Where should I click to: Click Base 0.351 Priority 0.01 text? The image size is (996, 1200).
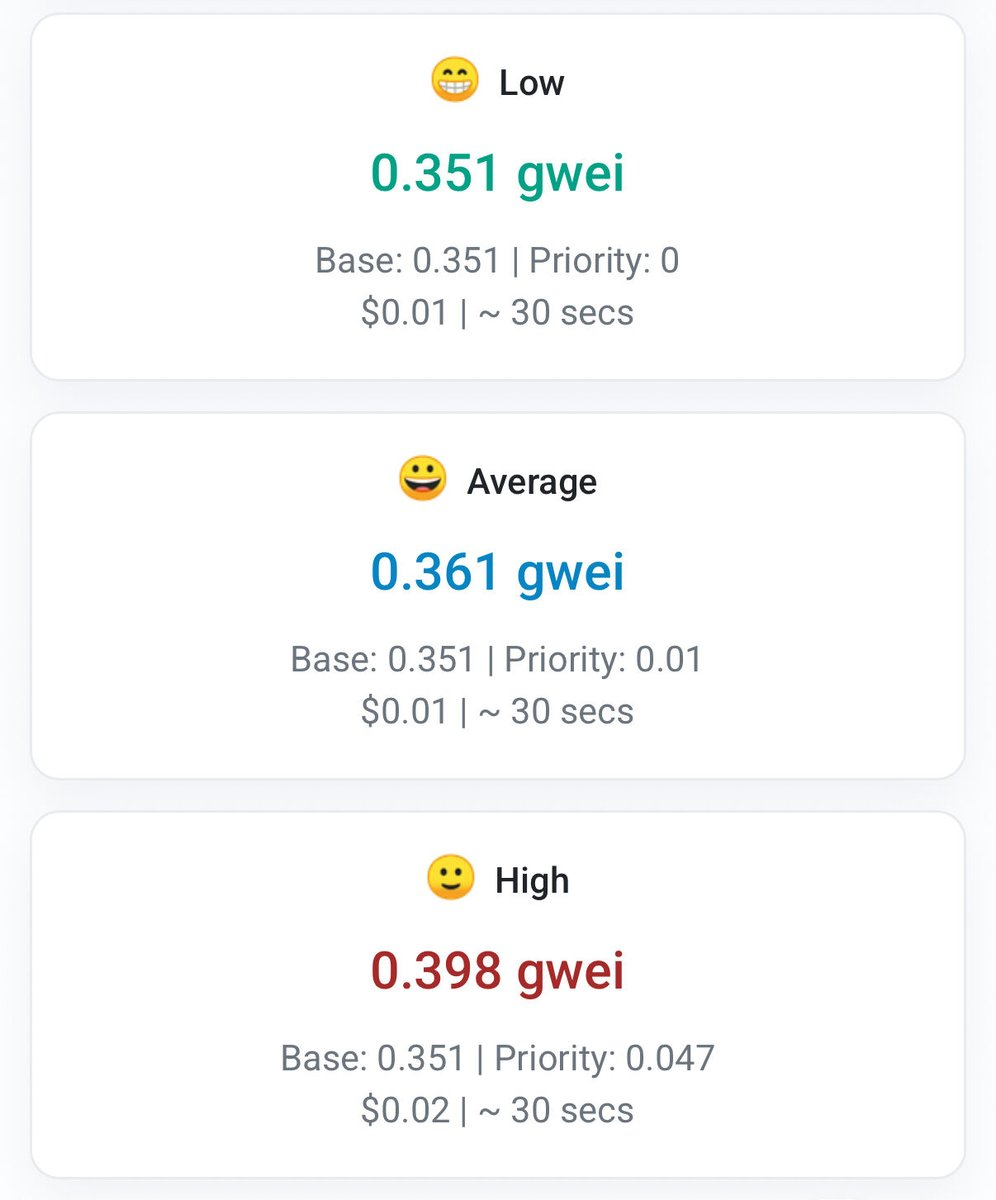click(x=497, y=660)
